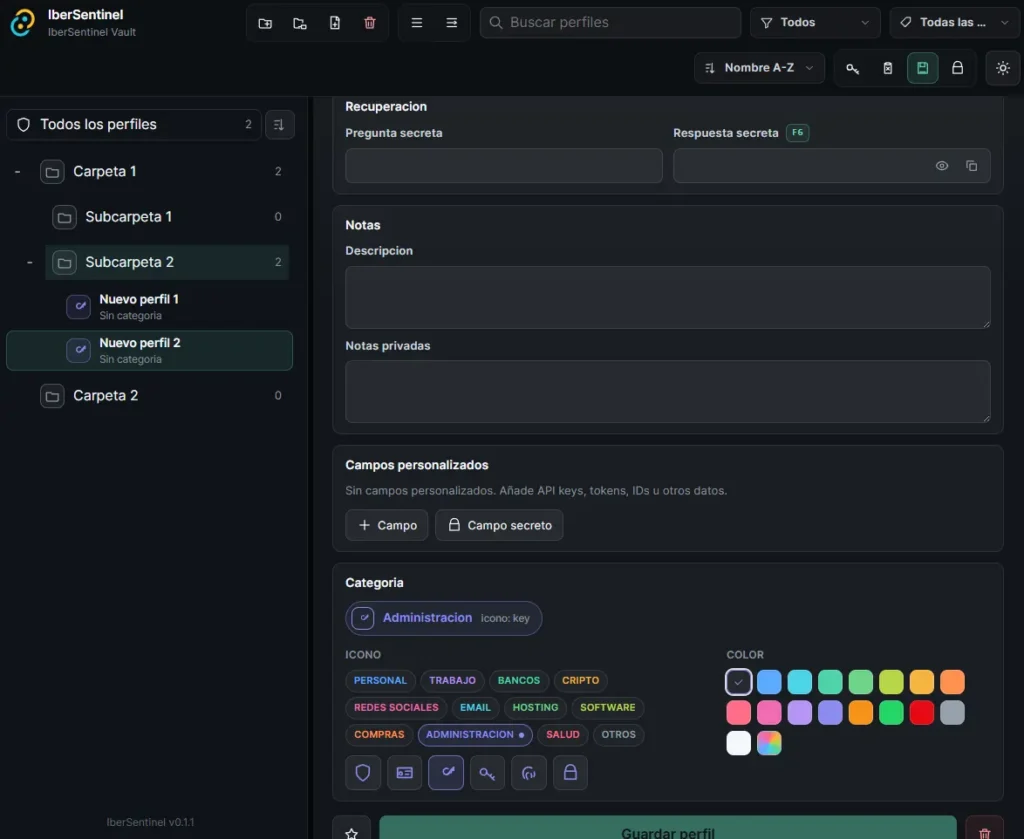Choose the shield profile icon
The image size is (1024, 839).
pyautogui.click(x=362, y=773)
